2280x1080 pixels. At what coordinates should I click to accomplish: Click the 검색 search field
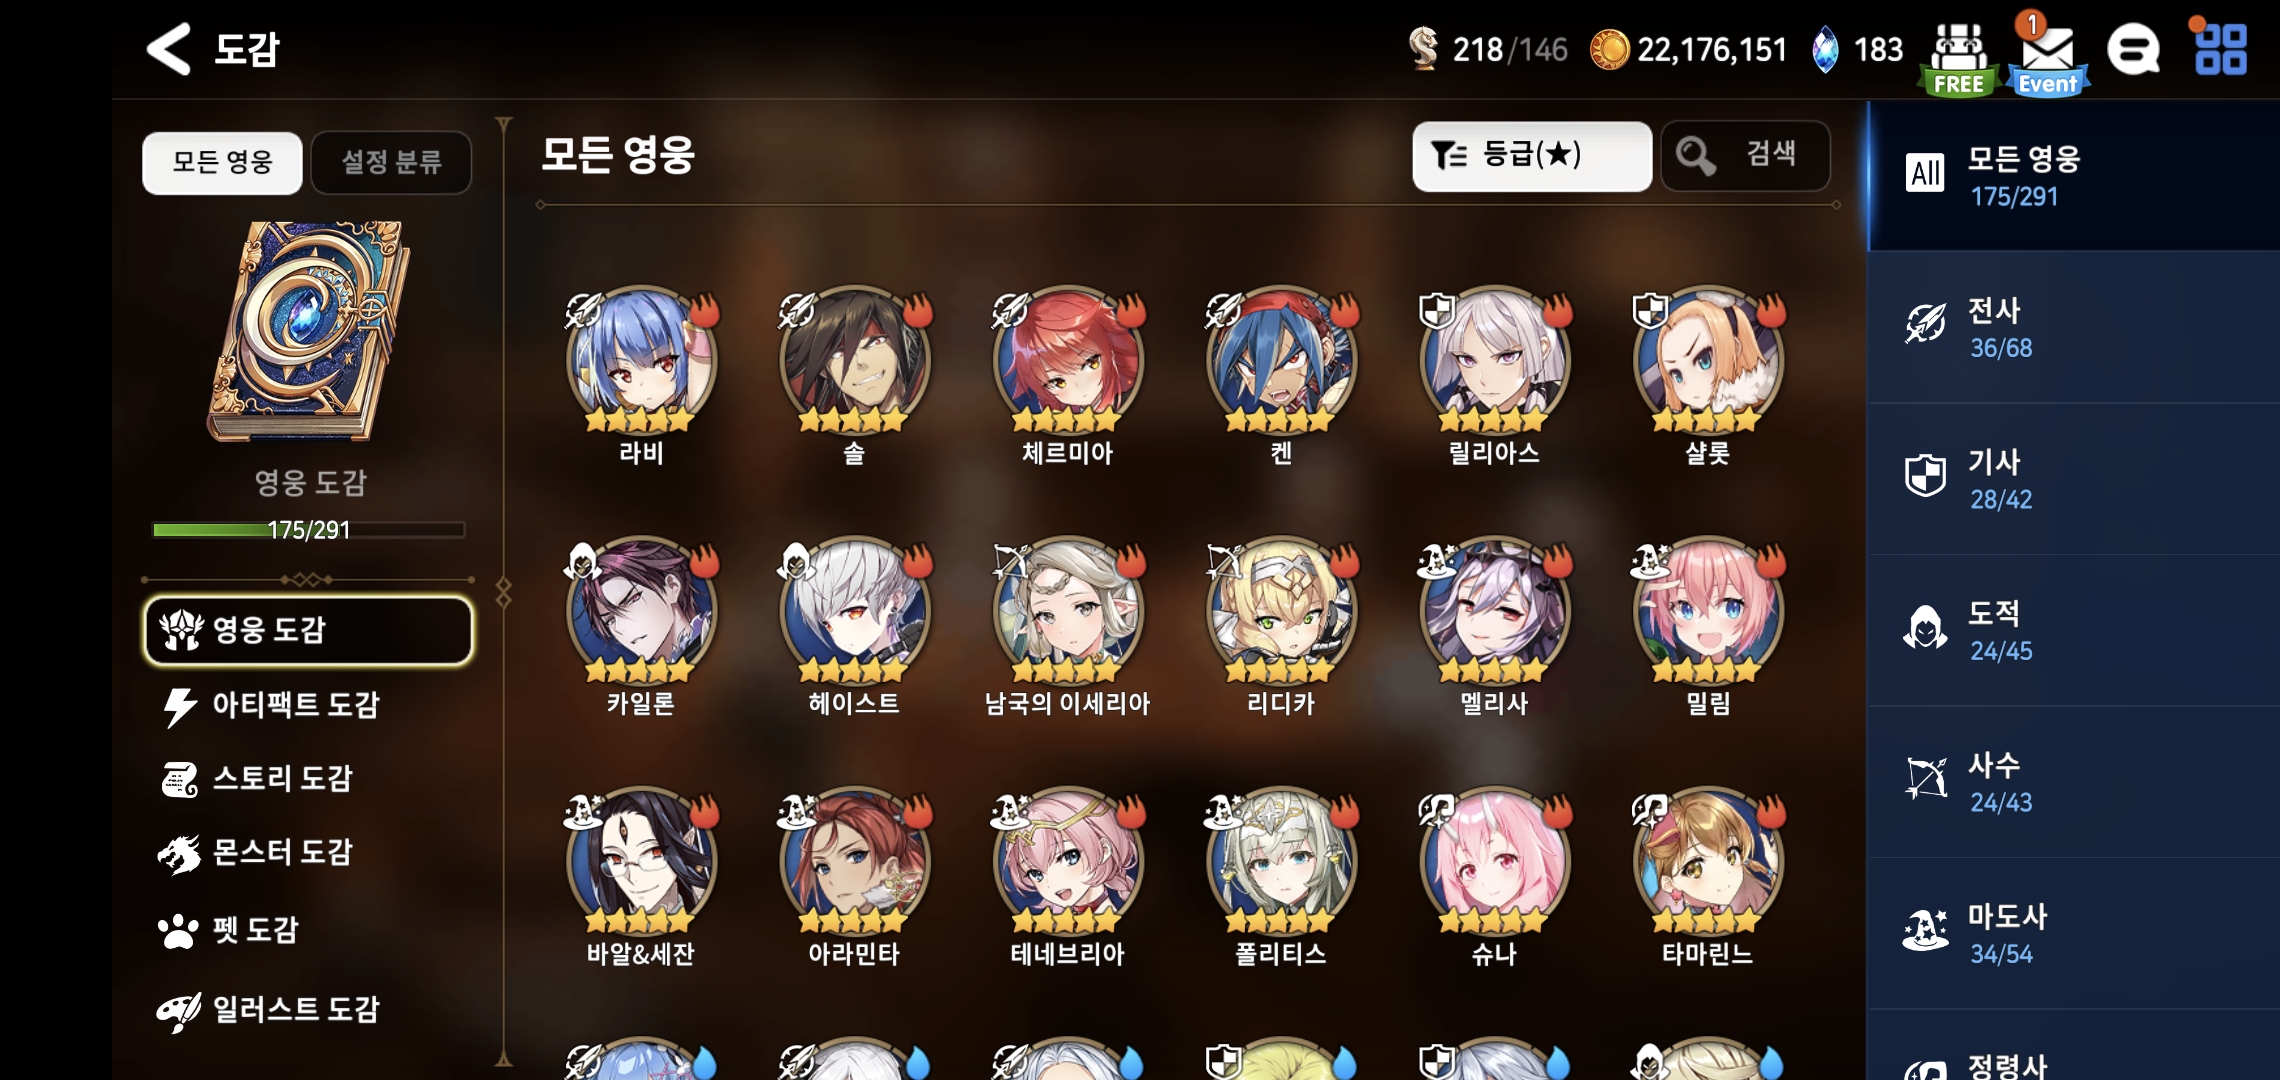tap(1746, 156)
